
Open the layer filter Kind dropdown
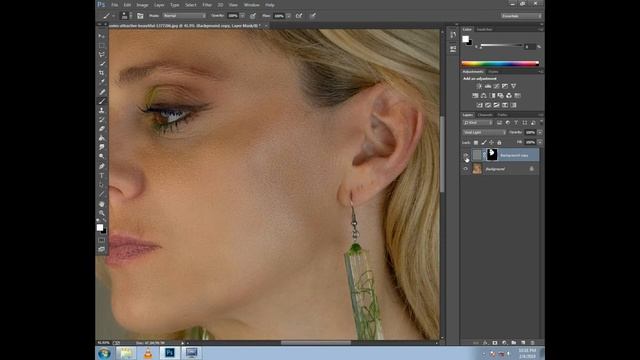coord(478,122)
